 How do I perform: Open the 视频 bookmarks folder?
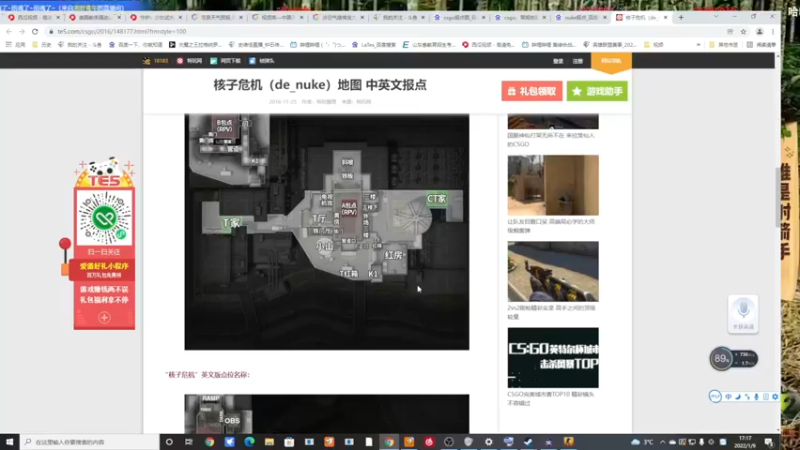654,45
